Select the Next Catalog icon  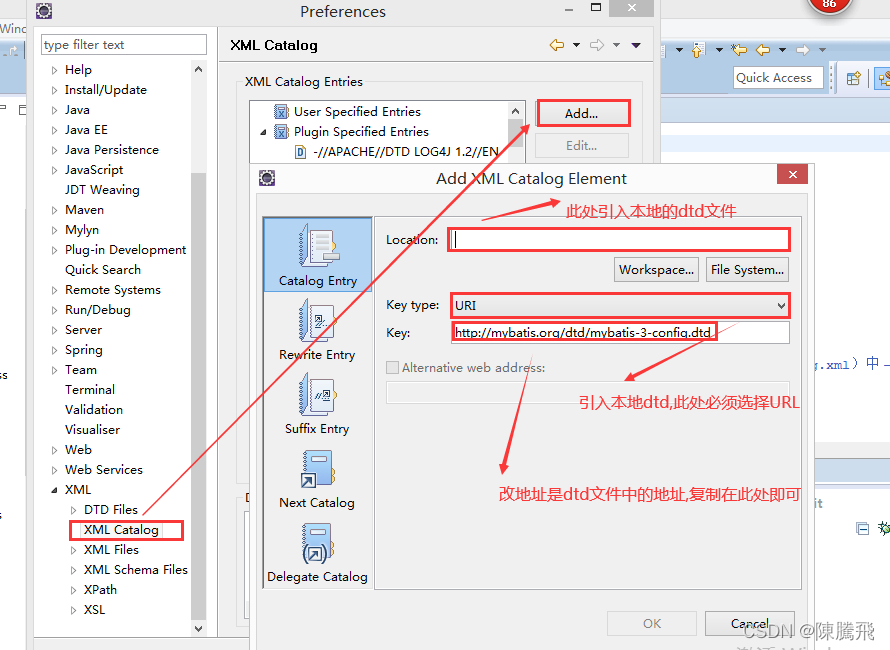click(318, 469)
